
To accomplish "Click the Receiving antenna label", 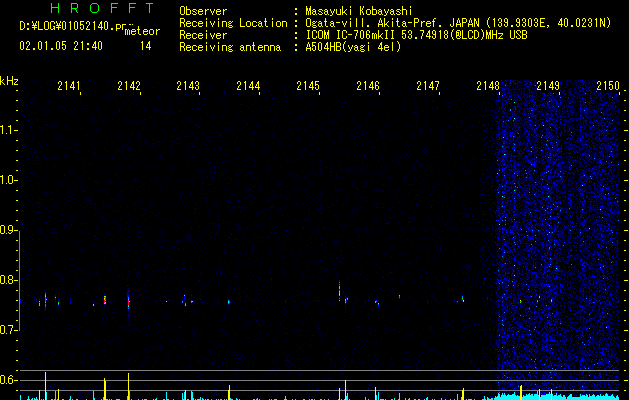I will [230, 47].
